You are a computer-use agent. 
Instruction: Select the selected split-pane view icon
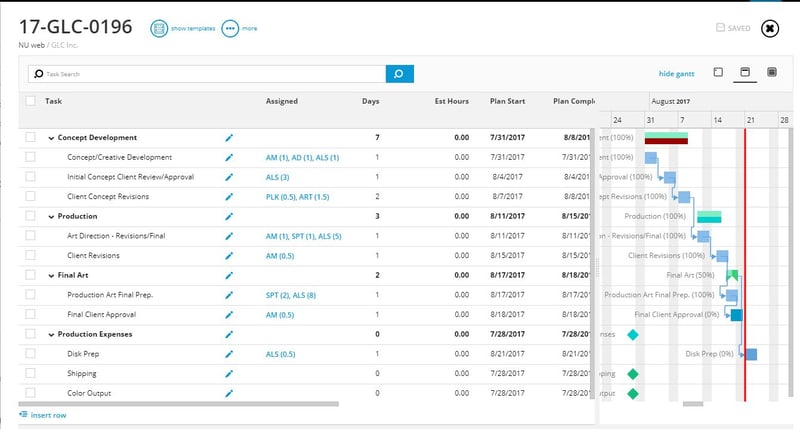[745, 72]
